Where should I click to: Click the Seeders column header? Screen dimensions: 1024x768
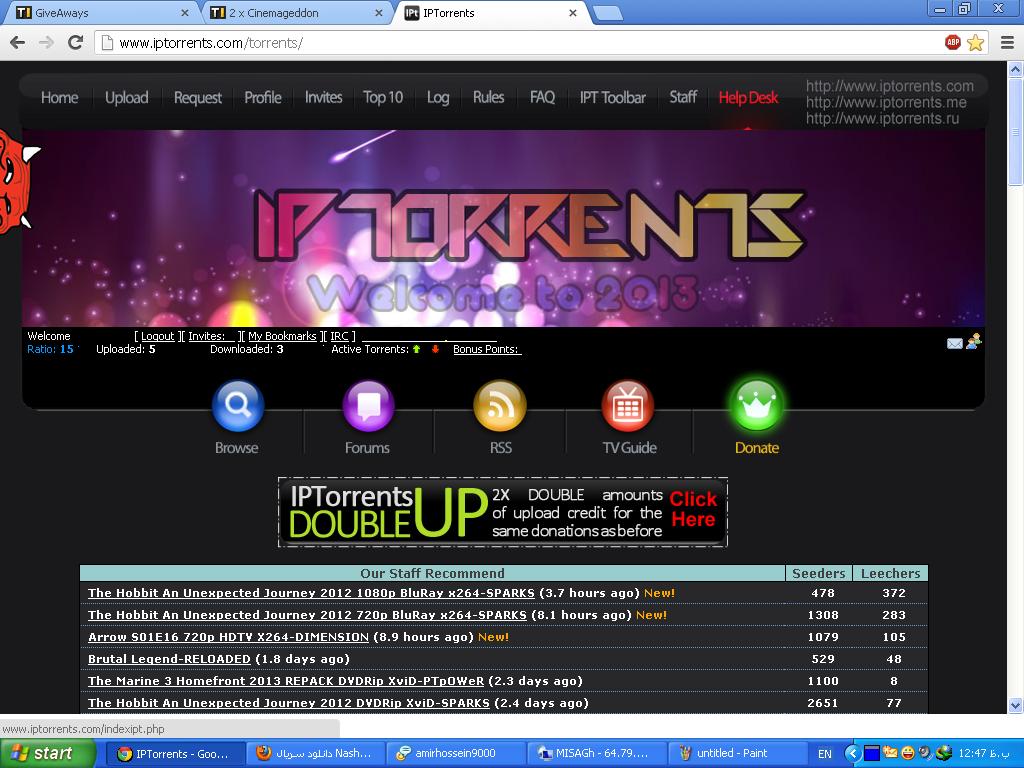coord(818,573)
